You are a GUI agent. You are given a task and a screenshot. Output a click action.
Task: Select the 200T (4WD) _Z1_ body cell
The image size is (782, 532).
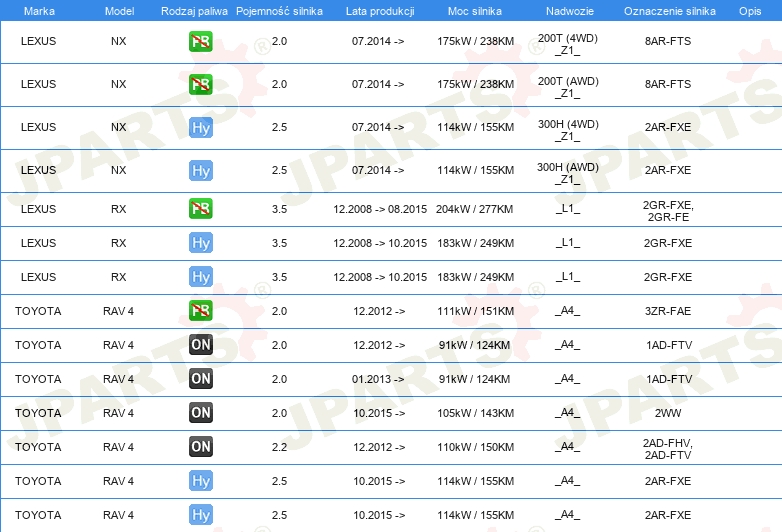[x=568, y=44]
